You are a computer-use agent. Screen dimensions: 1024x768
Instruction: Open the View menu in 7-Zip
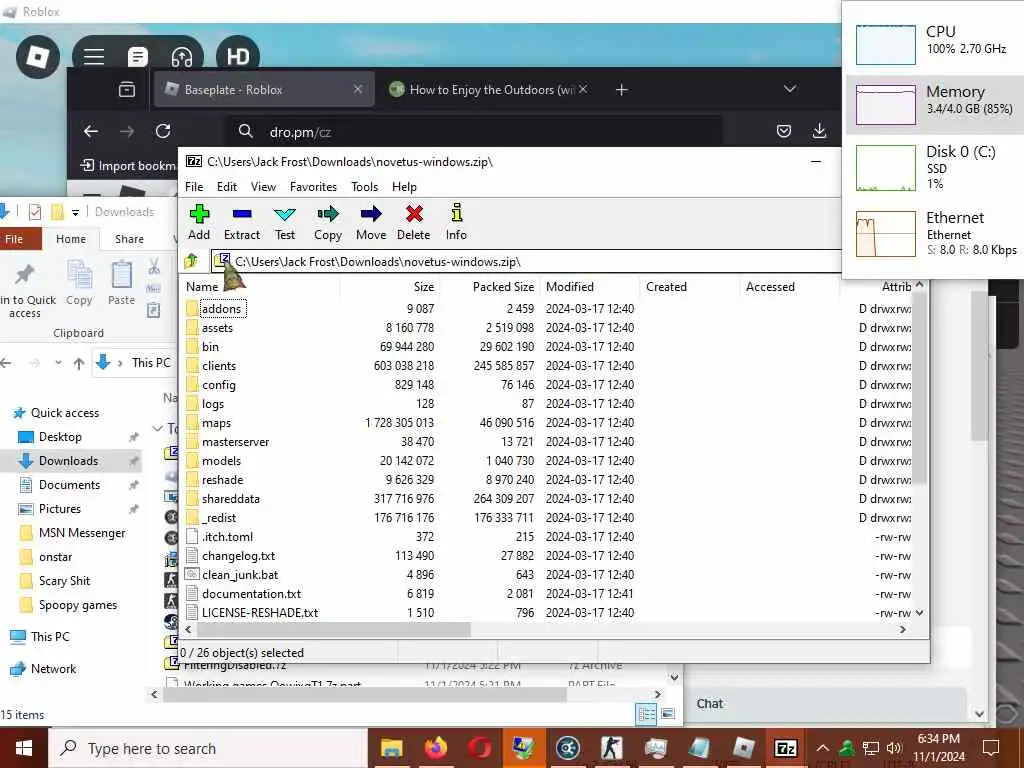click(x=263, y=187)
